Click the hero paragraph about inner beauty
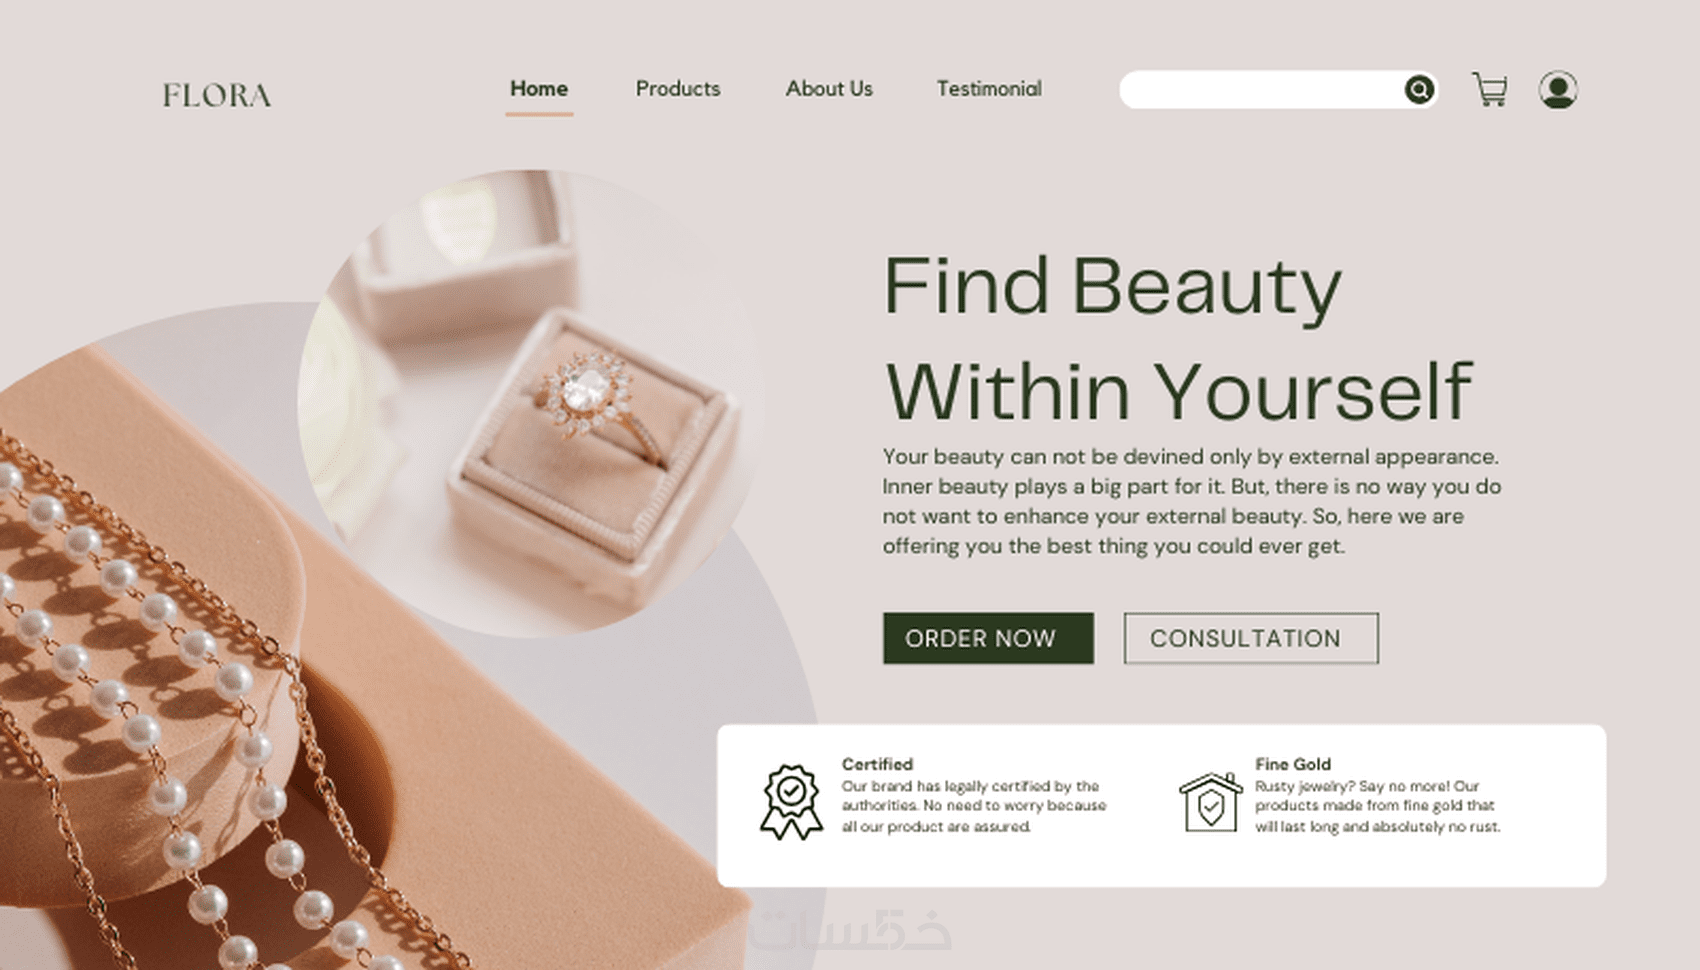 point(1191,501)
